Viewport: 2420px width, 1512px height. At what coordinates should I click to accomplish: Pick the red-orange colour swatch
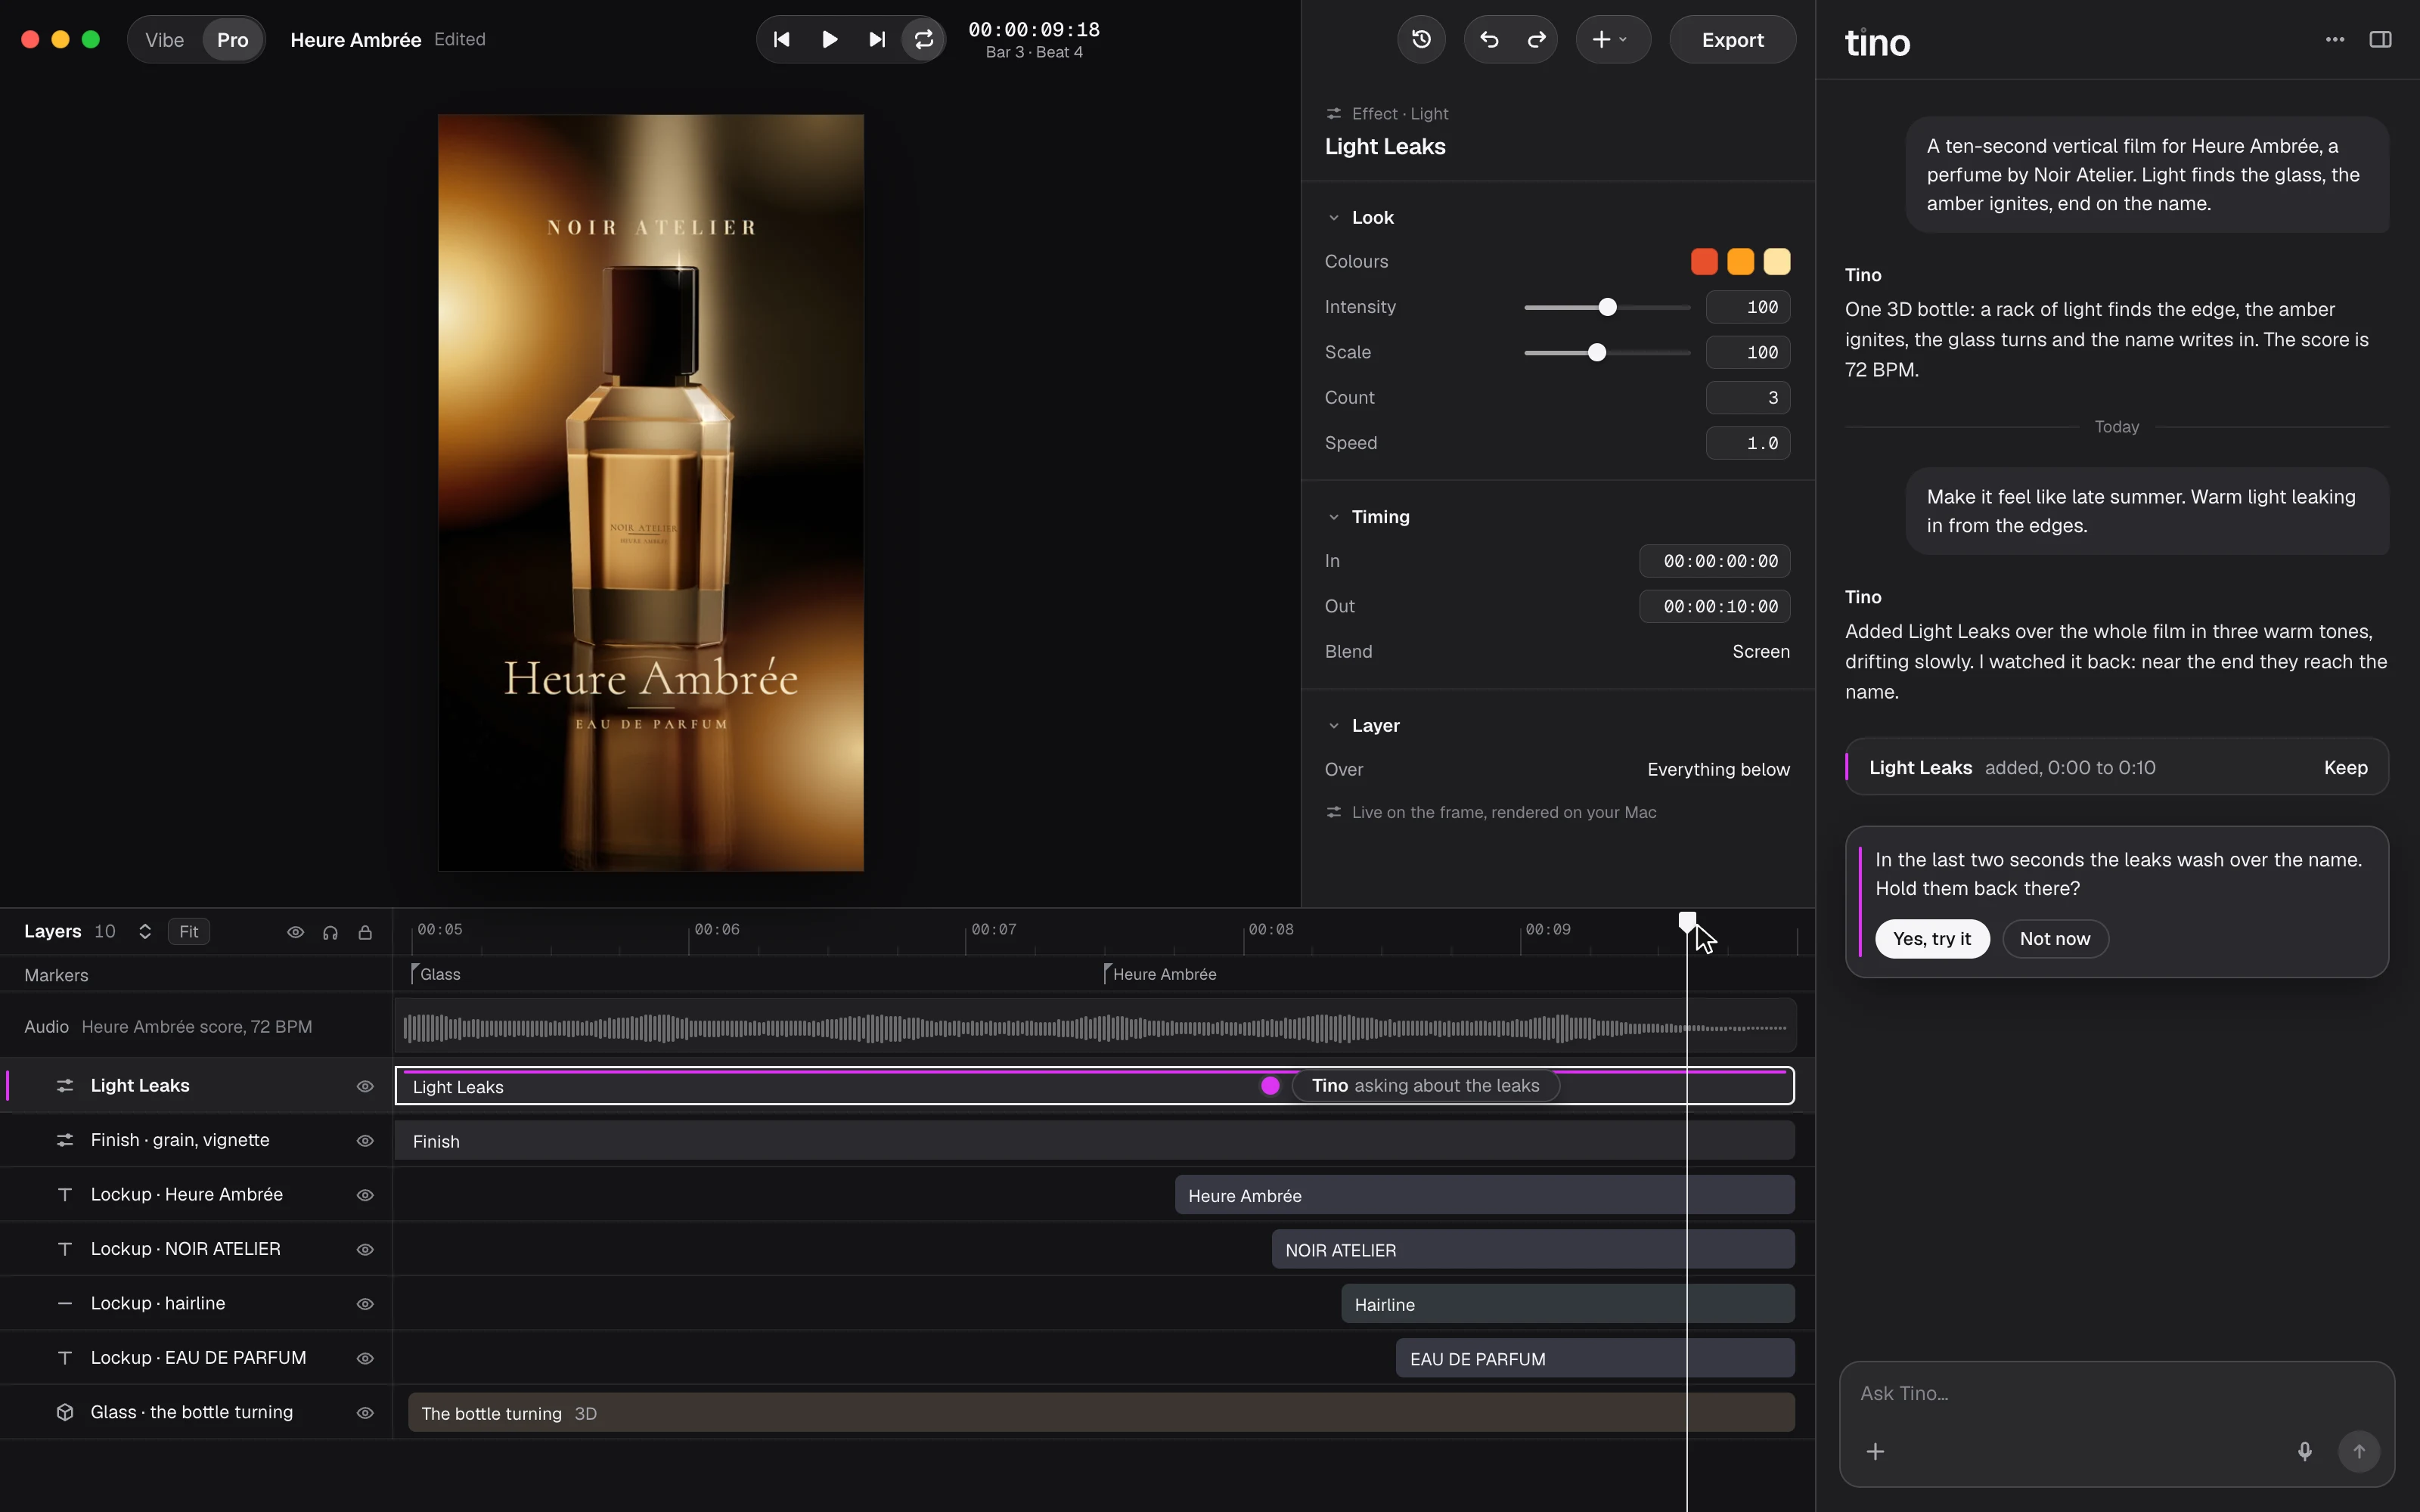[x=1704, y=262]
